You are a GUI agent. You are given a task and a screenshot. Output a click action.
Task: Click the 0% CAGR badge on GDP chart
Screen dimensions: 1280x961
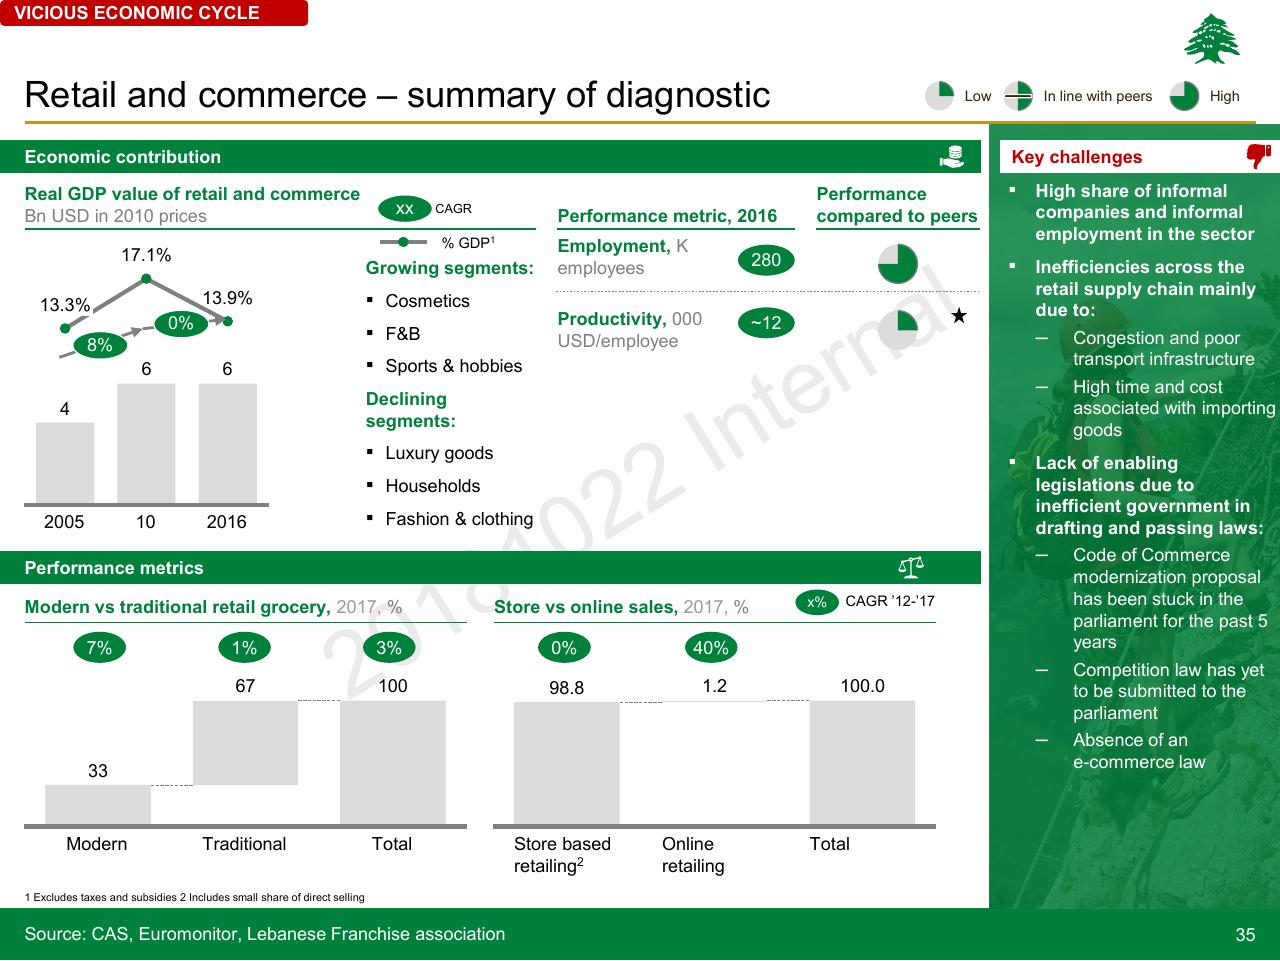tap(181, 323)
